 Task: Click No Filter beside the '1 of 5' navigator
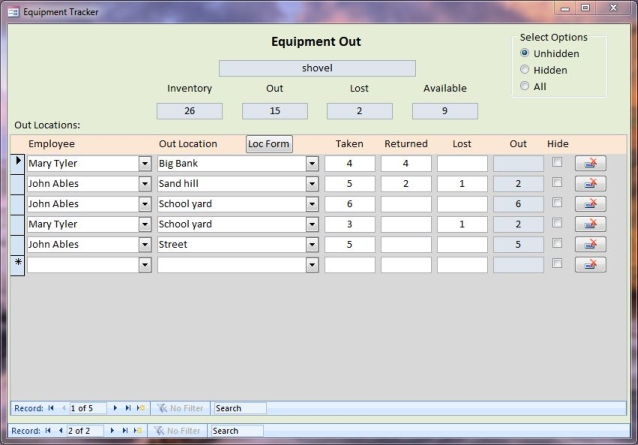(x=180, y=408)
